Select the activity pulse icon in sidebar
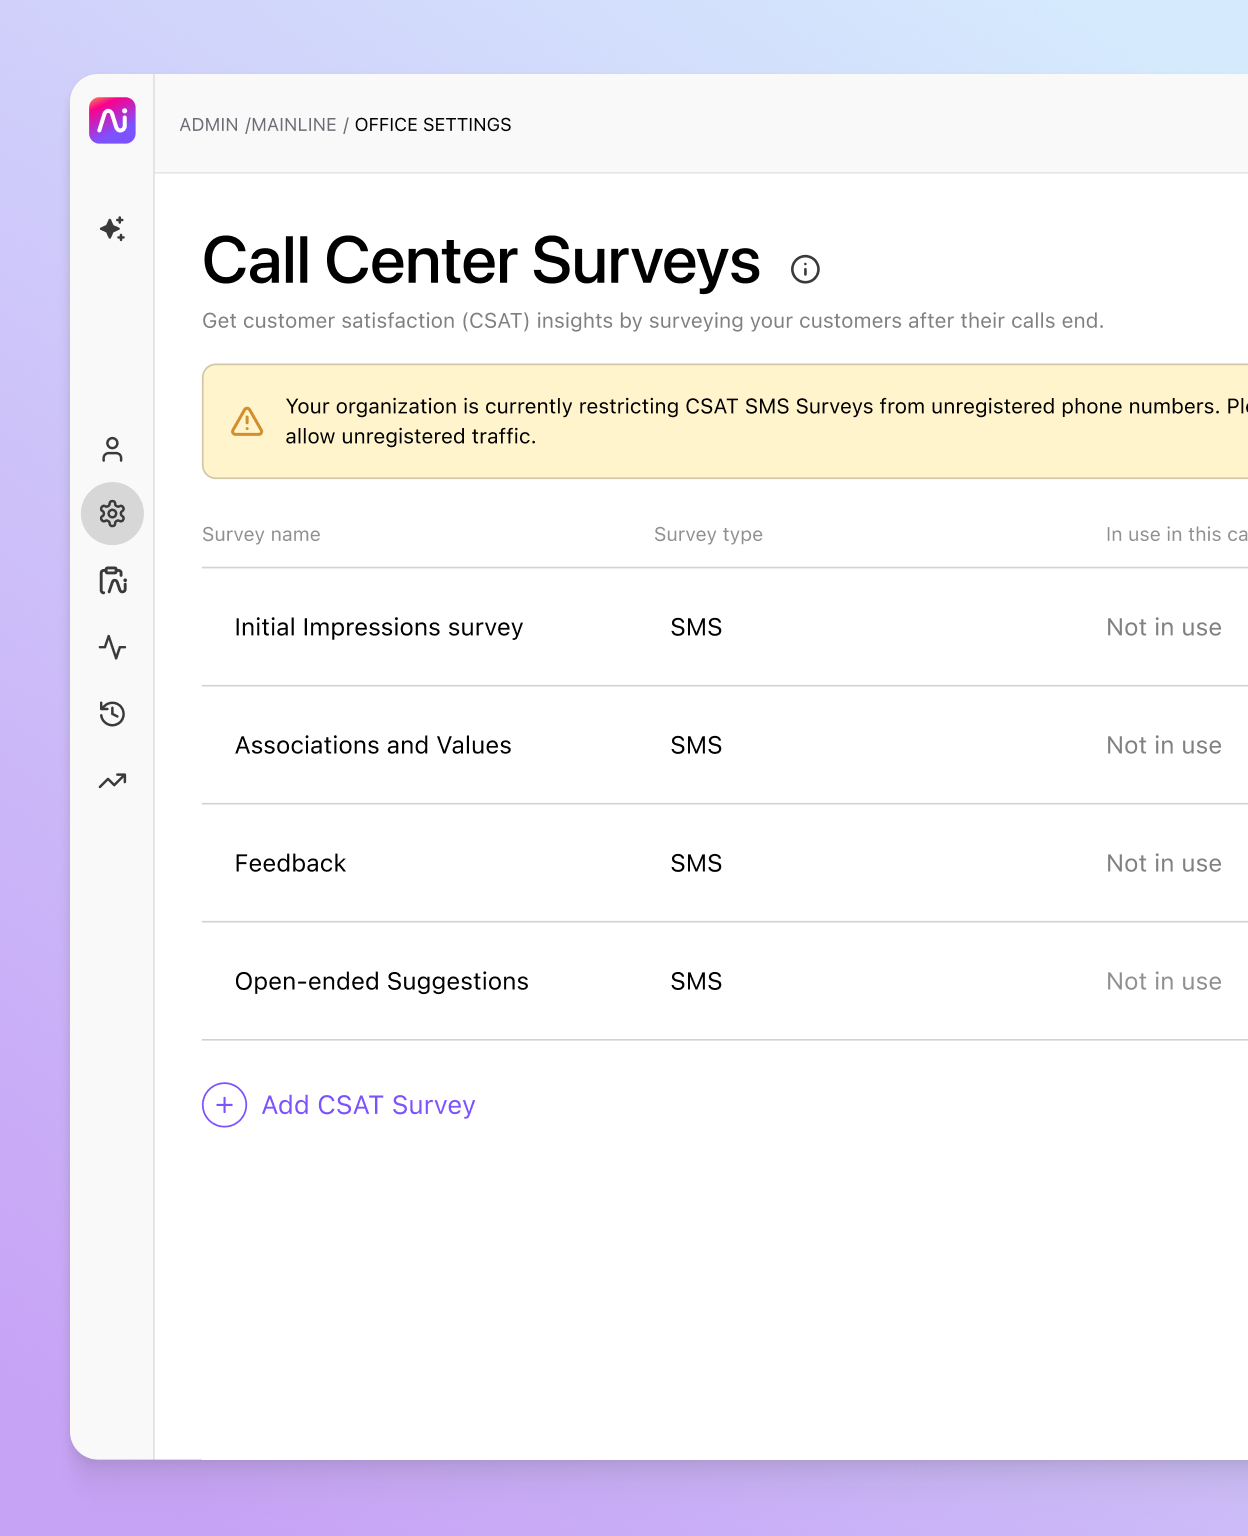Screen dimensions: 1248x1536 point(112,648)
